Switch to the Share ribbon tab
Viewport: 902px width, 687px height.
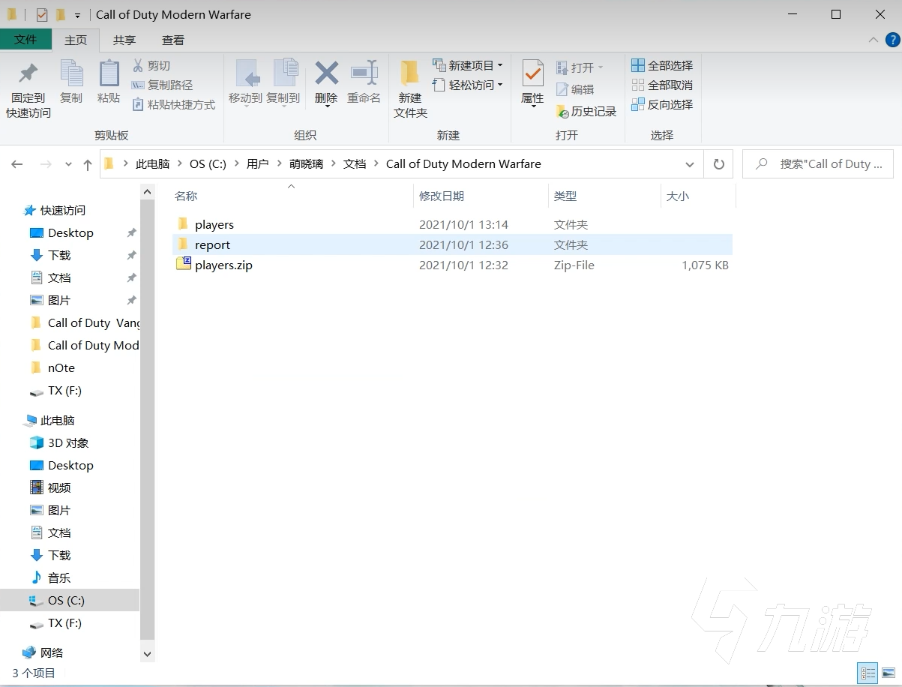[x=124, y=40]
